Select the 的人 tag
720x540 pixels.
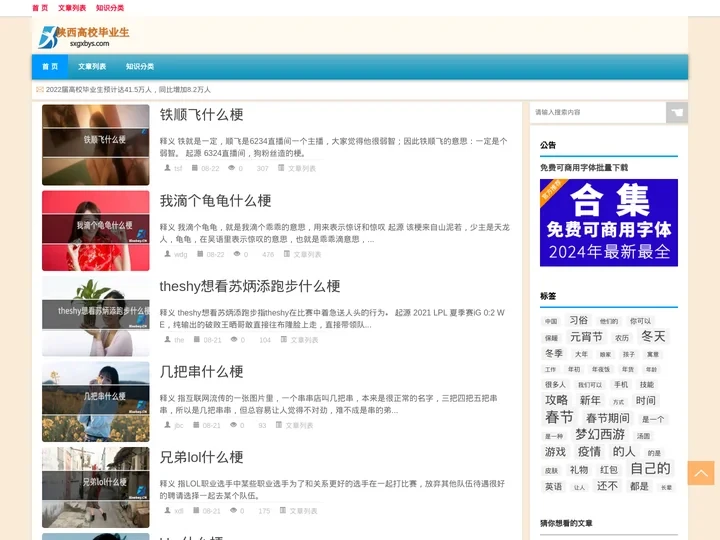[624, 452]
